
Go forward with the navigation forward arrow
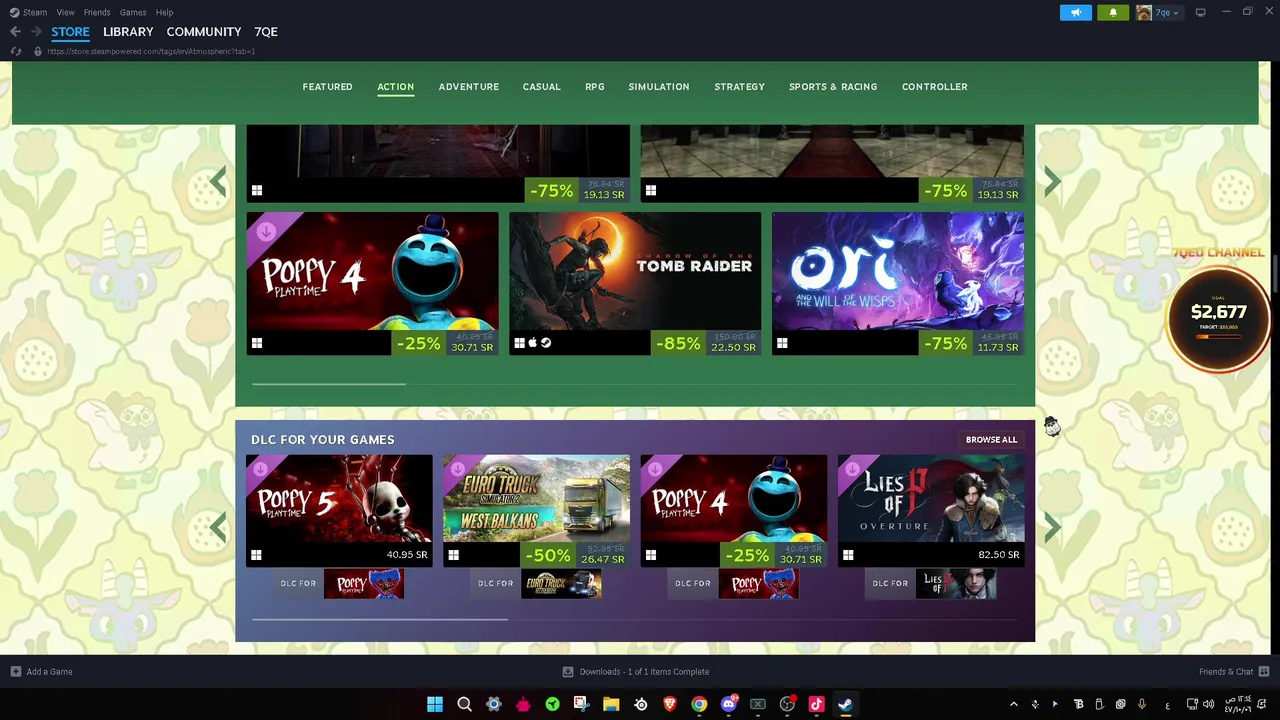pyautogui.click(x=36, y=32)
